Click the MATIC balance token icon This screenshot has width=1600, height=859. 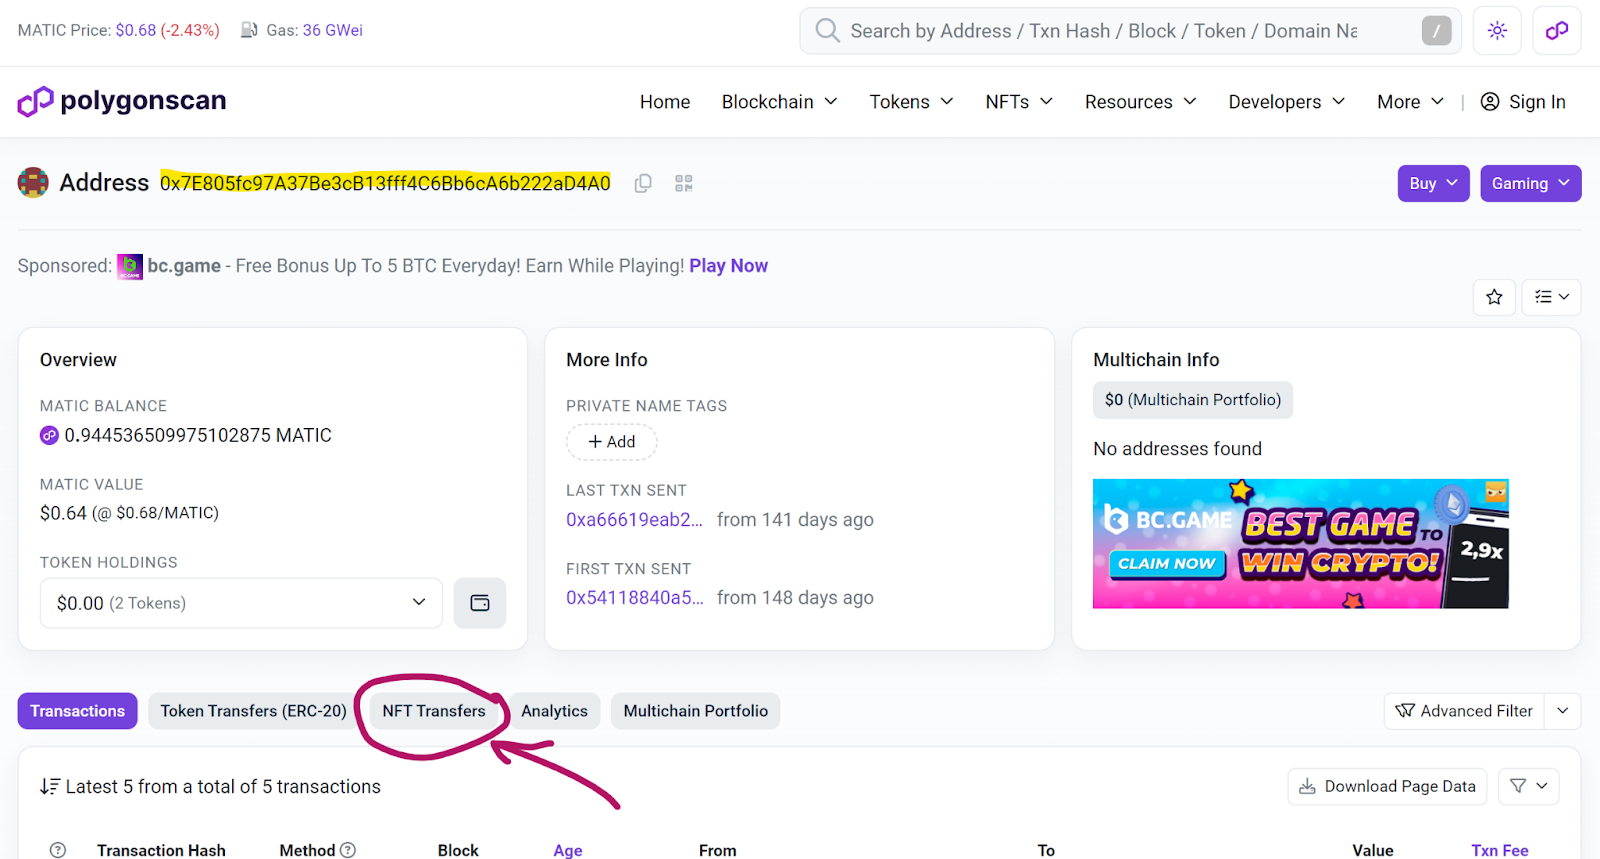[x=49, y=436]
